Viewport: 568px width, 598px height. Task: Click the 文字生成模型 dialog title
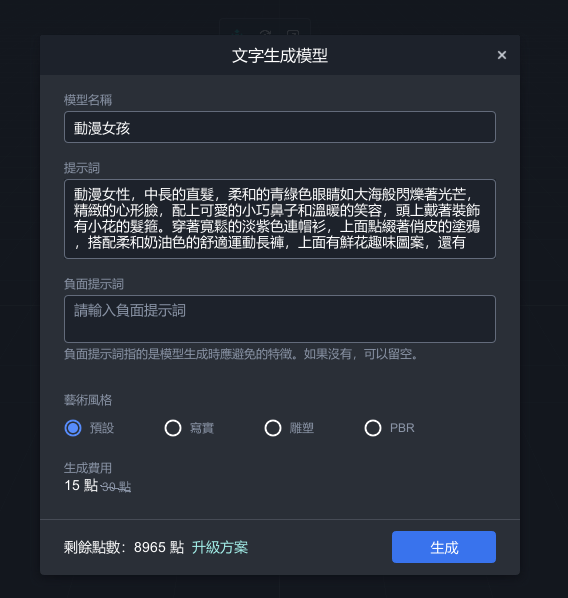(x=280, y=56)
